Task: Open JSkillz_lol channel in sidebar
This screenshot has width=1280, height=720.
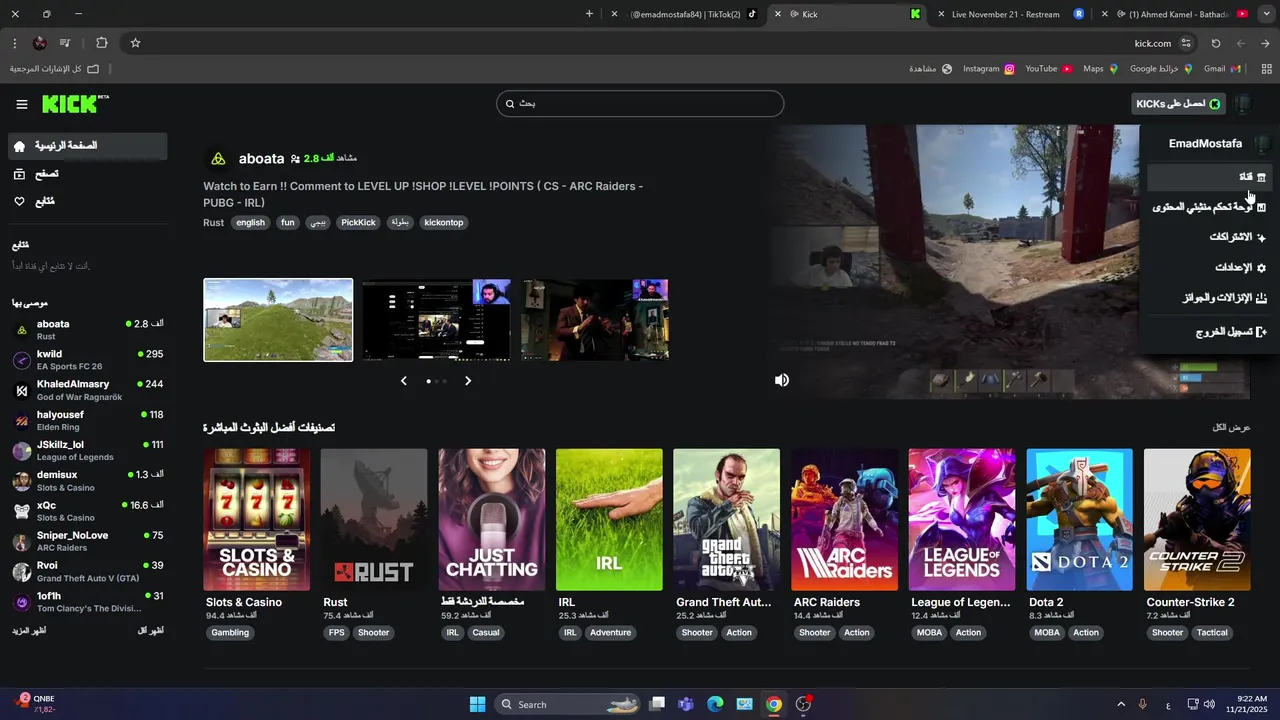Action: 88,450
